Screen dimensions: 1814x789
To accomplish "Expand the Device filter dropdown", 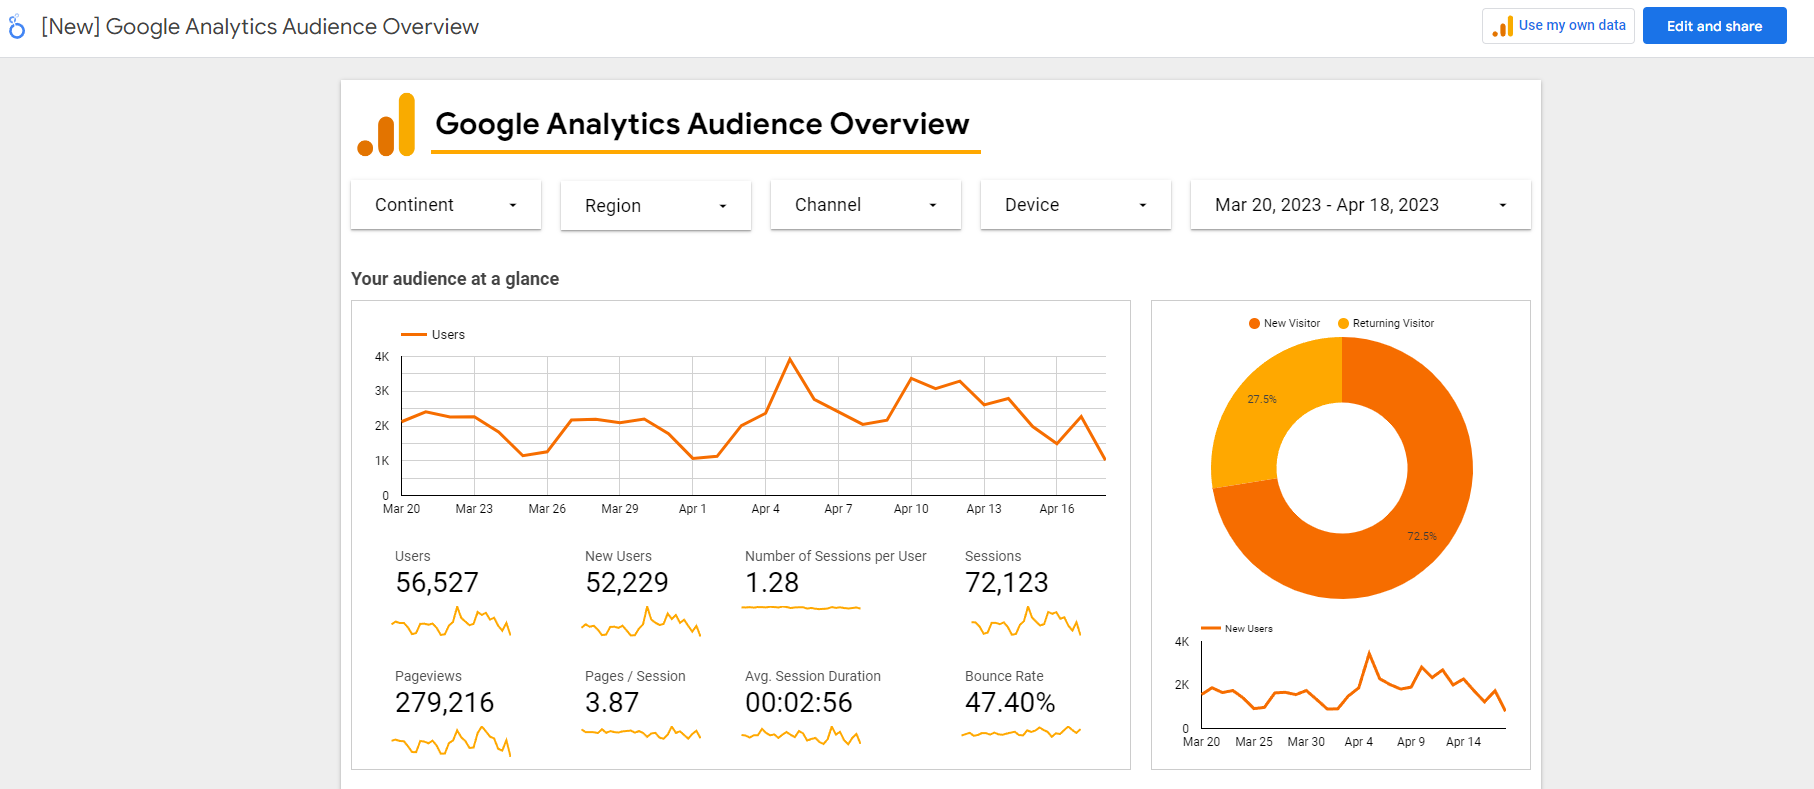I will [x=1076, y=205].
